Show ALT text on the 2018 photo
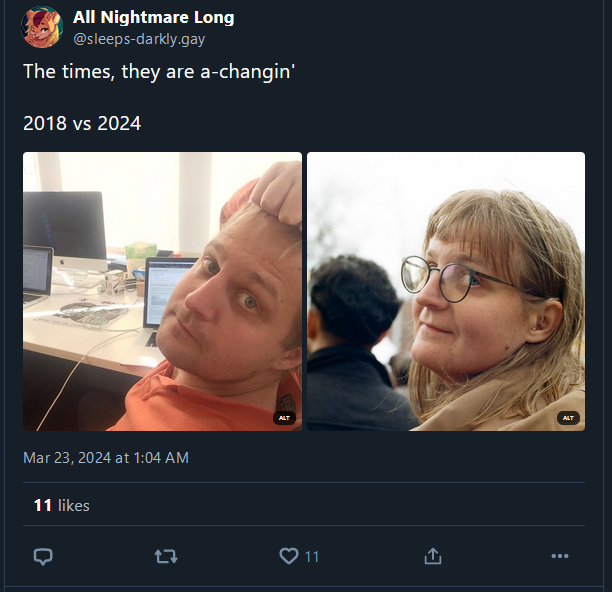This screenshot has height=592, width=612. click(284, 418)
